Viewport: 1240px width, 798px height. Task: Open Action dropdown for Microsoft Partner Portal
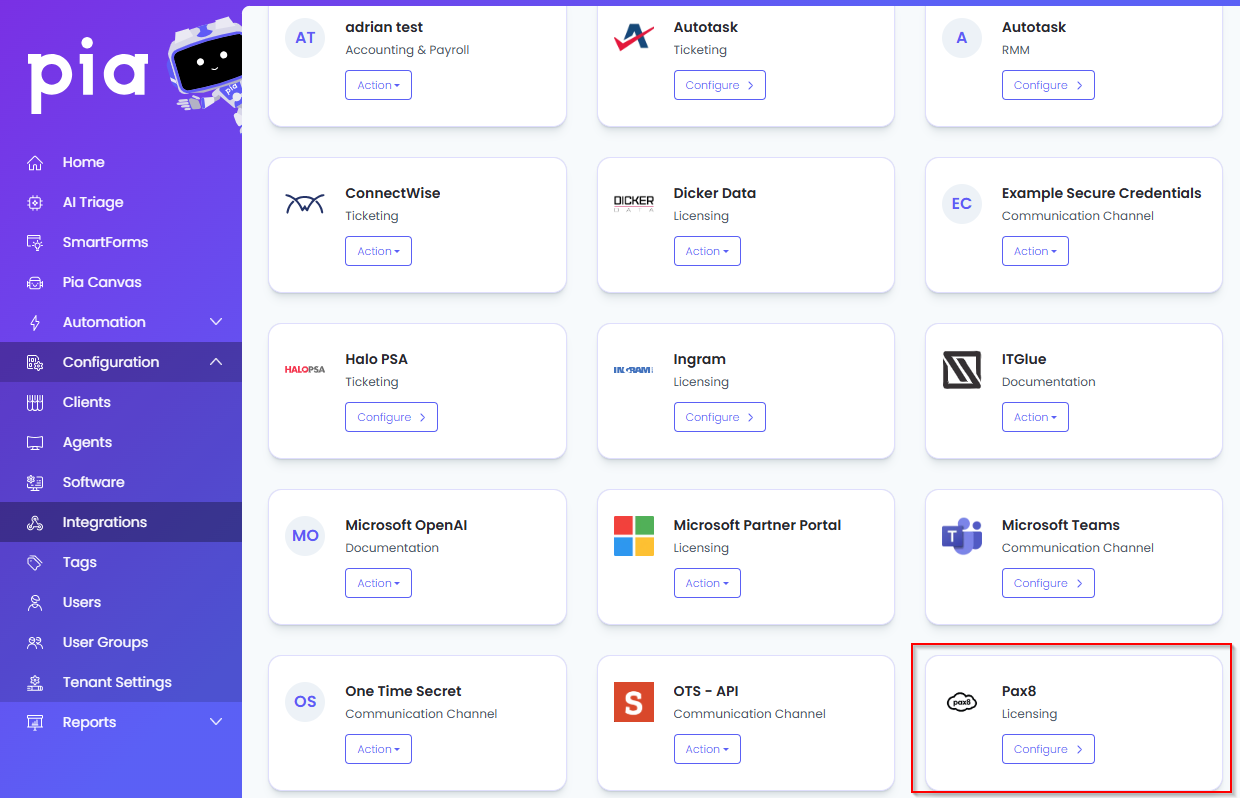pos(707,583)
